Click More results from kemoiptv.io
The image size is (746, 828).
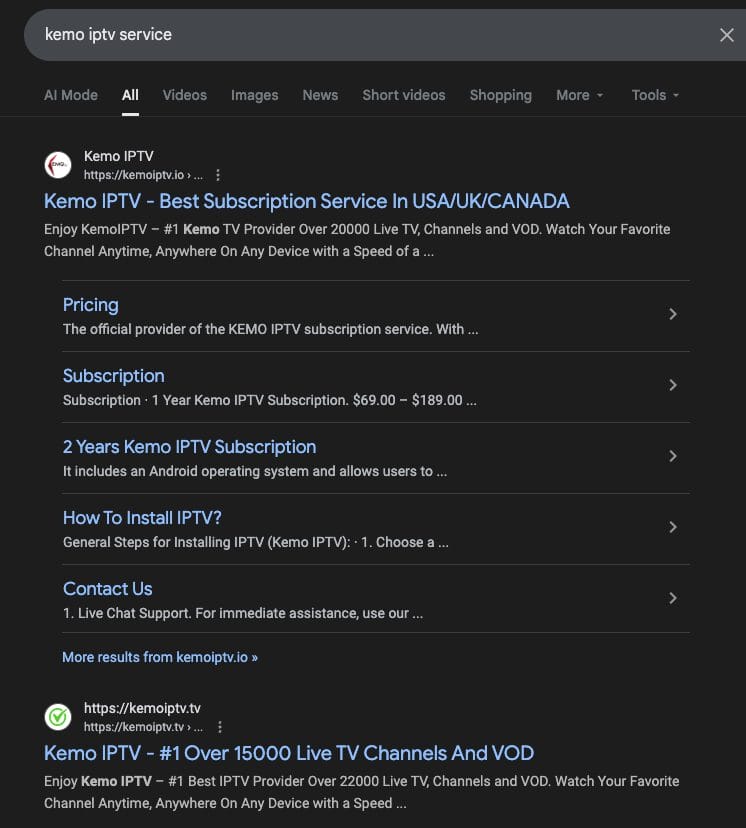(159, 657)
